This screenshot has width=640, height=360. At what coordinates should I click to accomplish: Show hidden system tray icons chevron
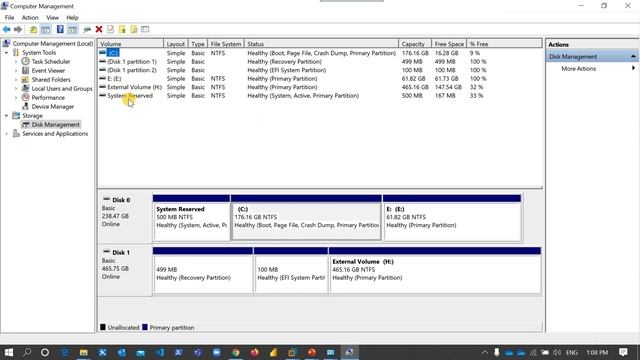pyautogui.click(x=484, y=352)
